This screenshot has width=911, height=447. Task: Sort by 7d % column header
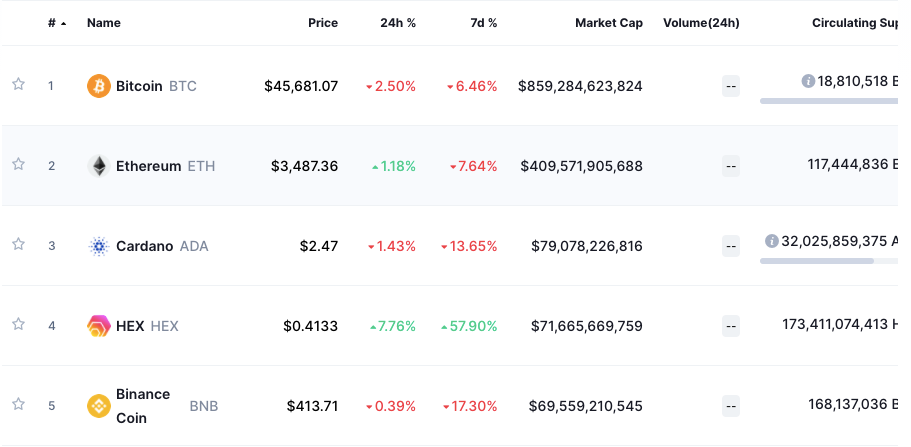[x=483, y=23]
